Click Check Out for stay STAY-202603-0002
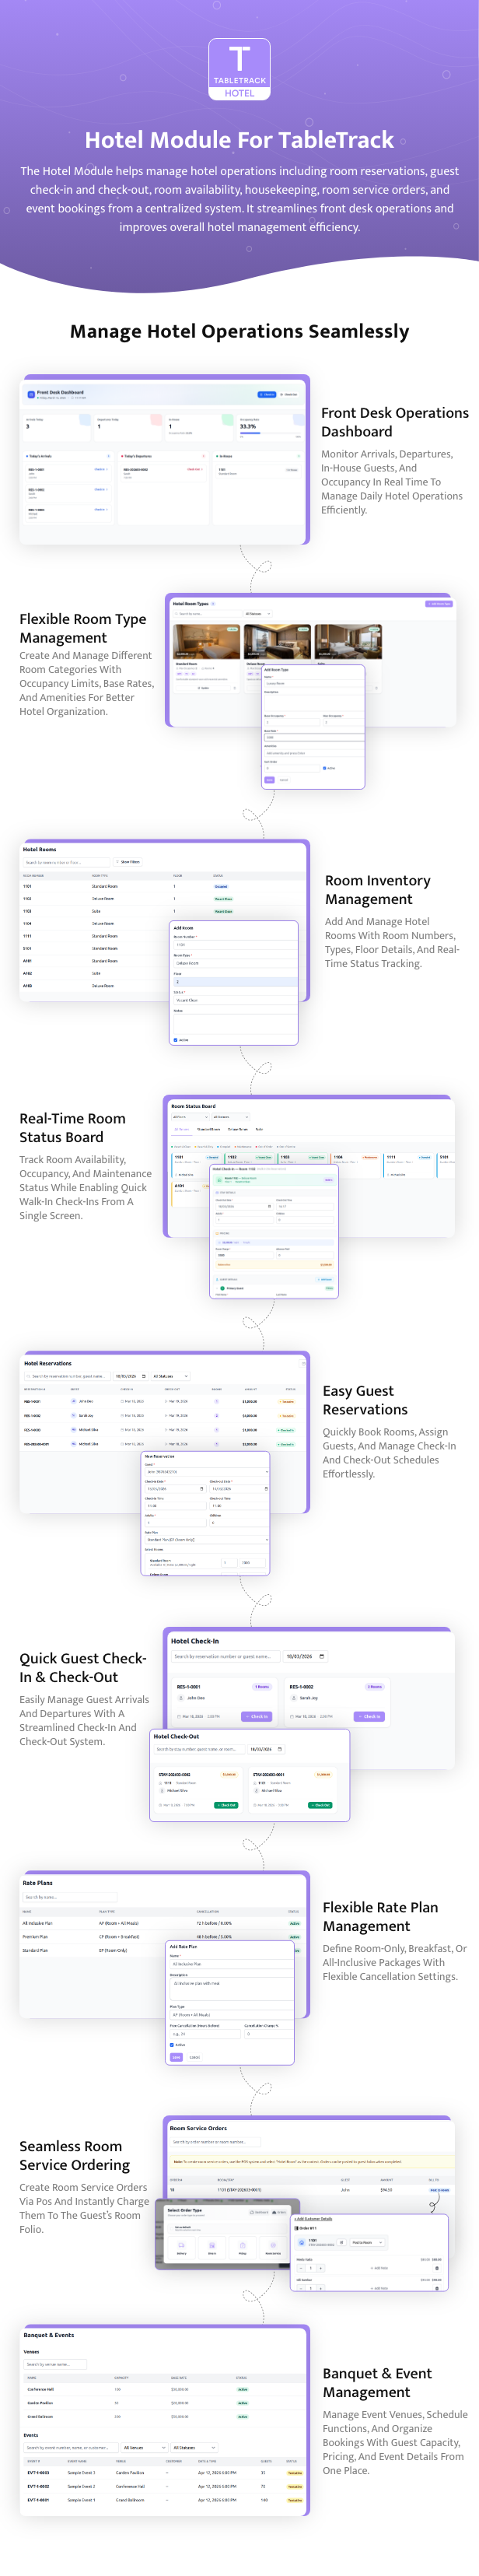This screenshot has width=479, height=2576. 226,1805
